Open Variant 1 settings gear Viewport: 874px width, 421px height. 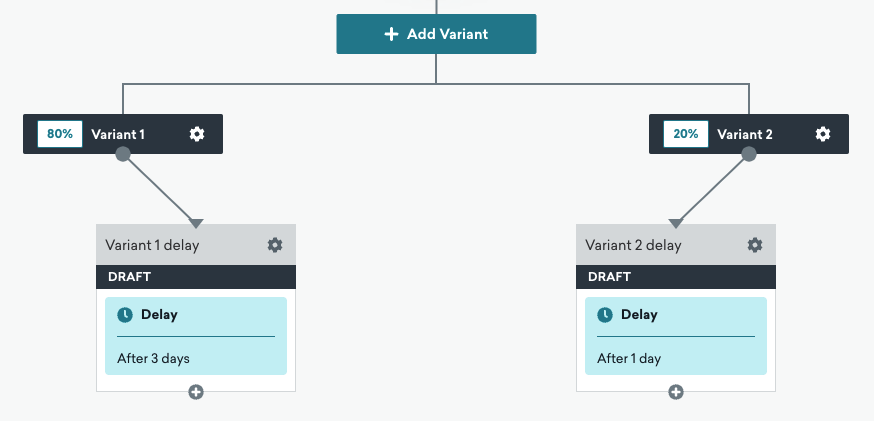coord(197,134)
